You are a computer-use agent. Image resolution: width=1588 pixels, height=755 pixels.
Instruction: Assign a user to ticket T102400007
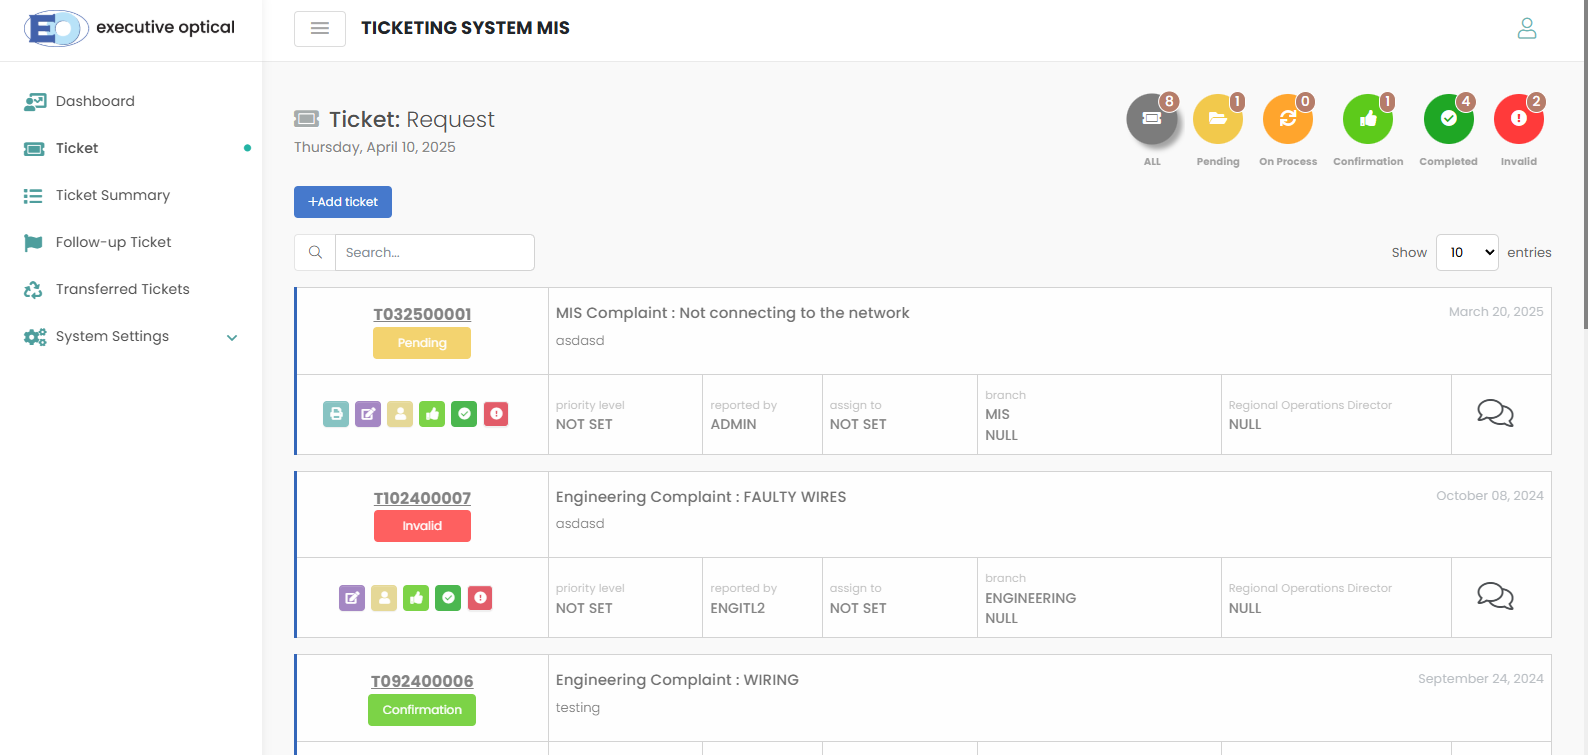[x=384, y=598]
